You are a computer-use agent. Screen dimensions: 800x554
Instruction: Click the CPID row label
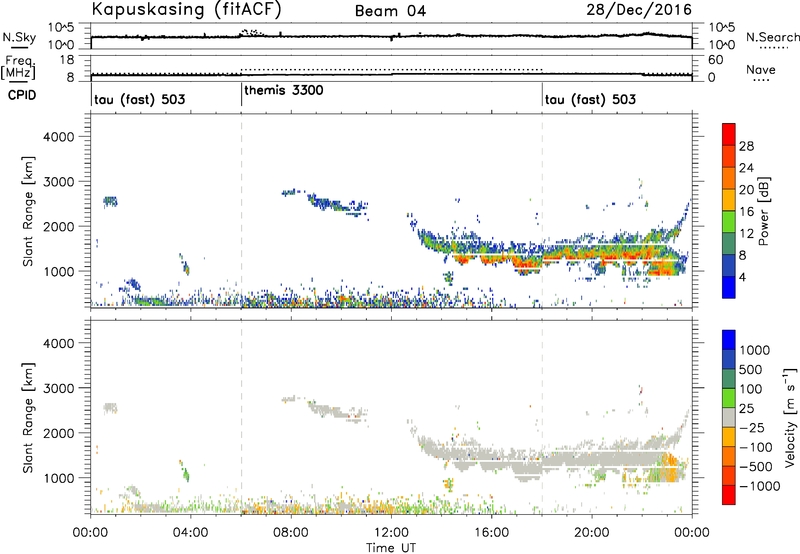tap(22, 95)
